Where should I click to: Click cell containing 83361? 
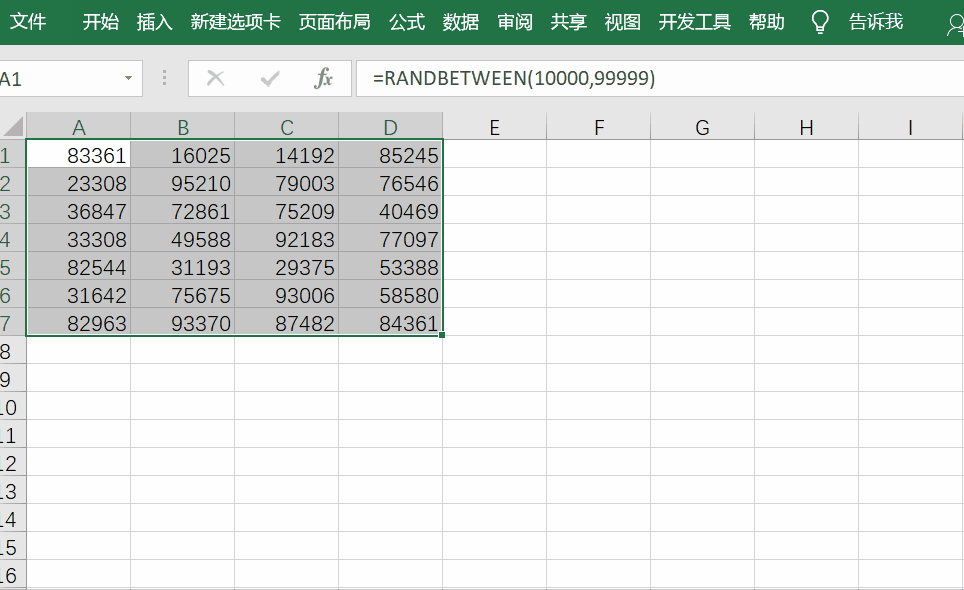[x=79, y=155]
